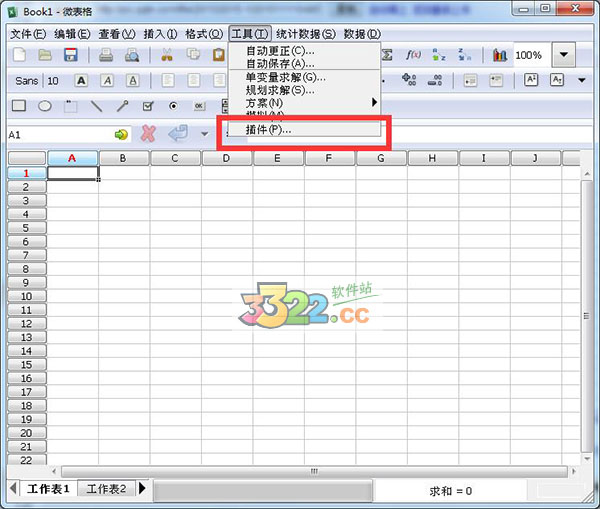Open the 格式(O) menu
This screenshot has height=509, width=600.
(204, 34)
